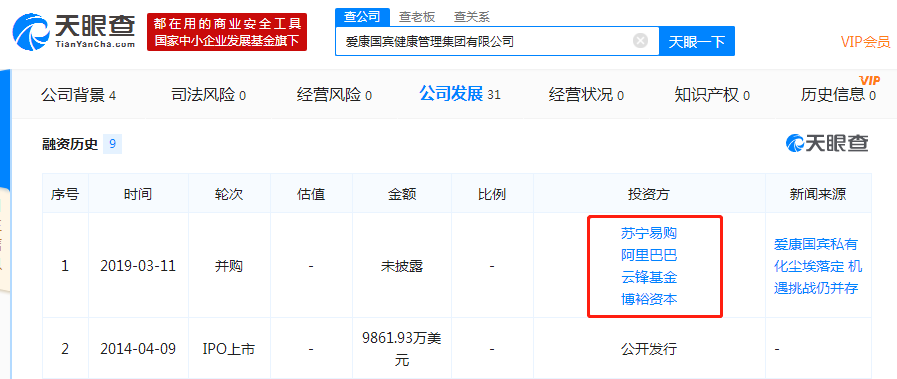Clear the search box with the X icon
Screen dimensions: 897x379
tap(641, 41)
